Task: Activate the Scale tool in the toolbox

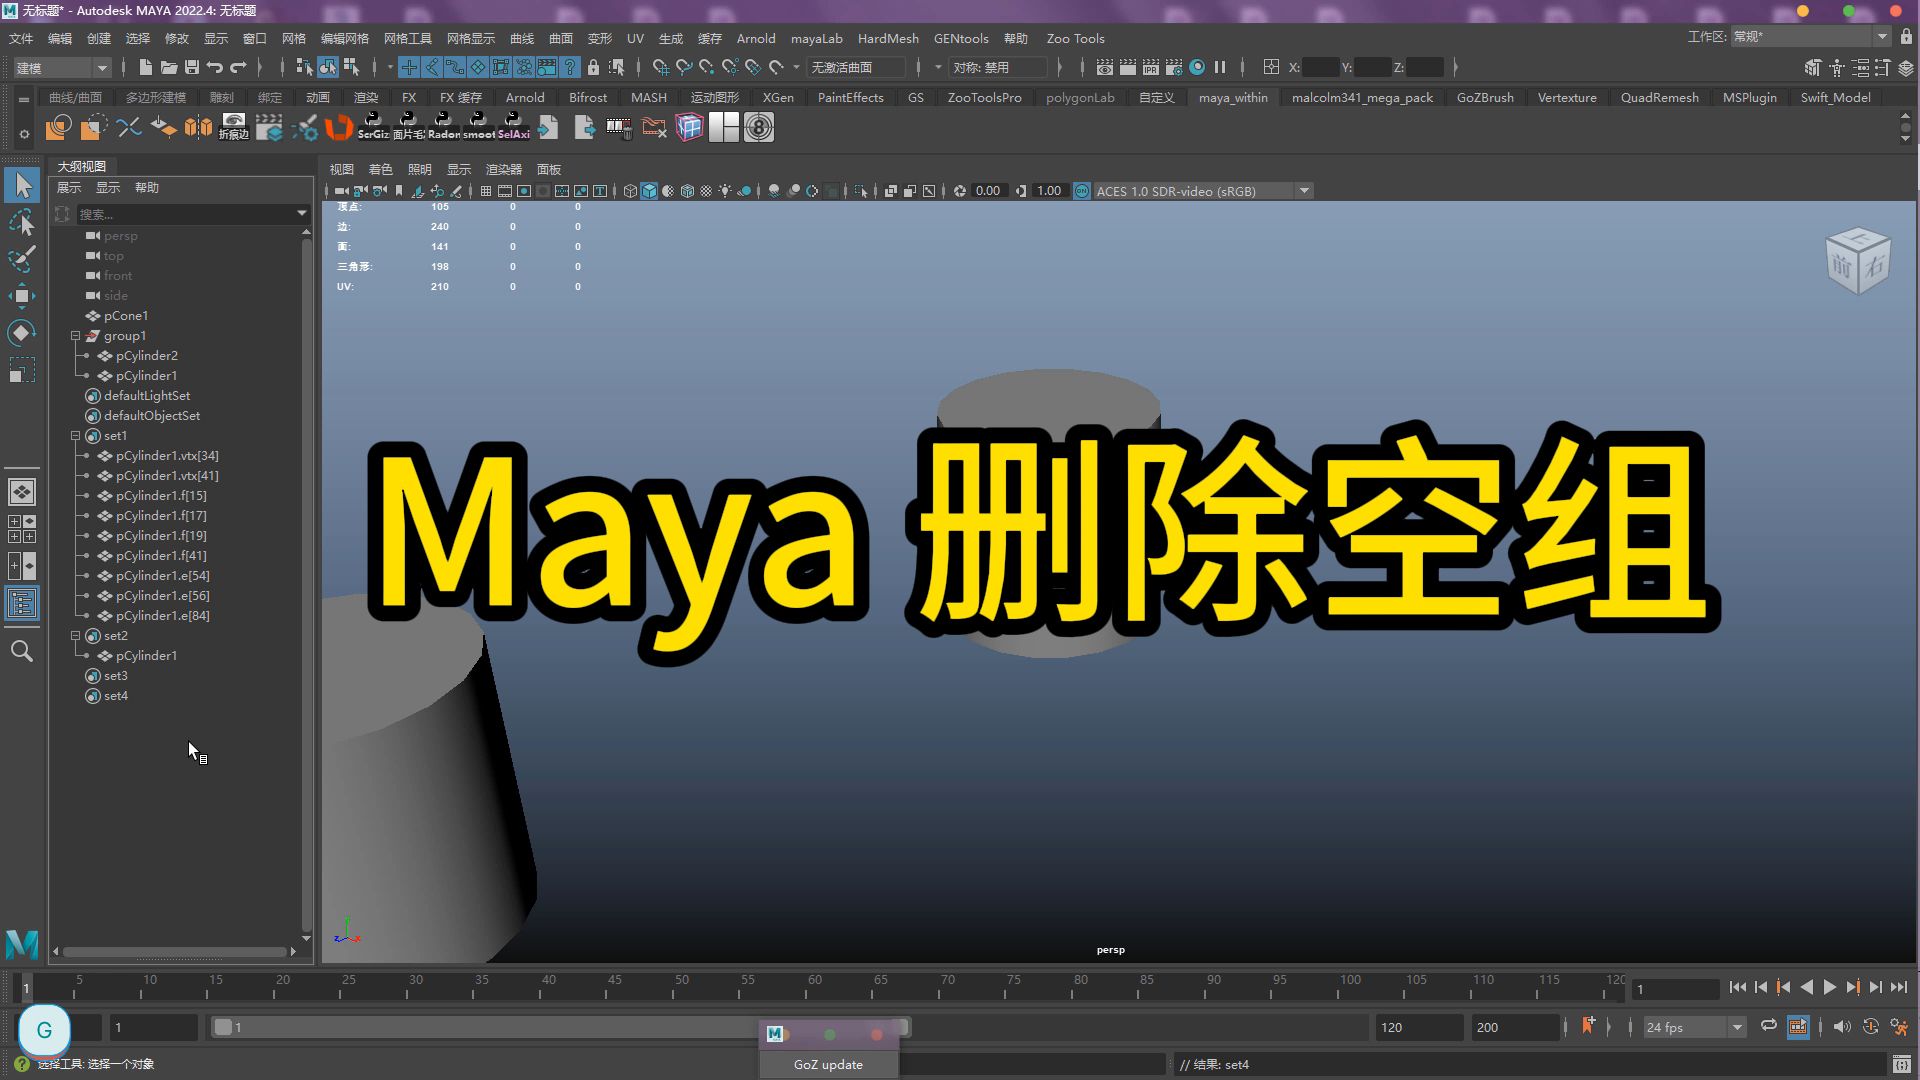Action: 22,369
